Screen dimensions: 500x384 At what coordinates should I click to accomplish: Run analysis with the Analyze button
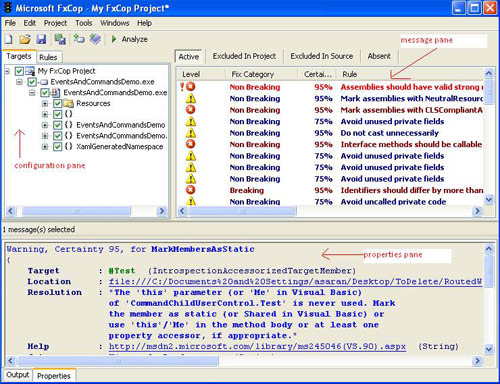coord(129,39)
